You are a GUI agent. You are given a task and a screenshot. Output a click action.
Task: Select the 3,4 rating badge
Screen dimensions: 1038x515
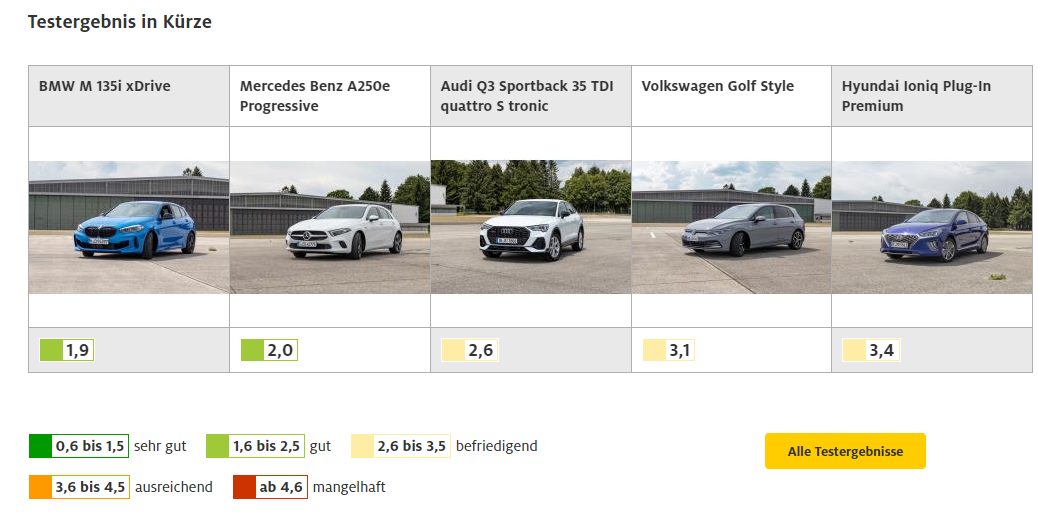click(x=871, y=350)
